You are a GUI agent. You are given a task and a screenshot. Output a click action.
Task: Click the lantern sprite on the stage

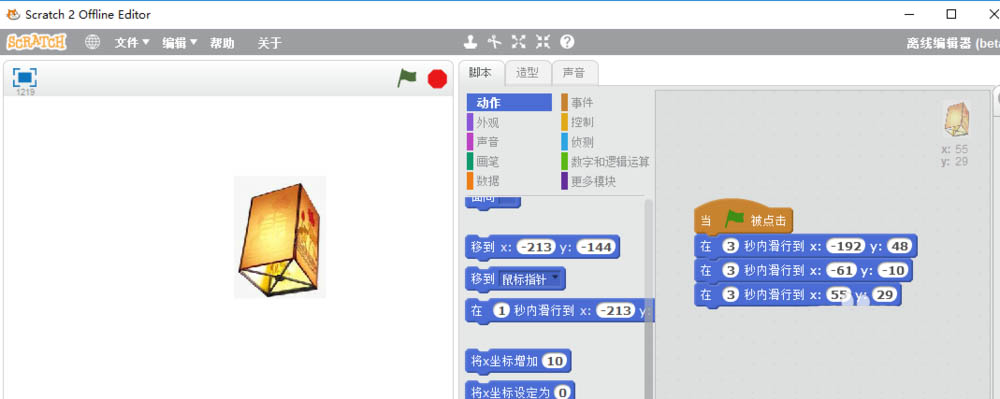[x=279, y=237]
